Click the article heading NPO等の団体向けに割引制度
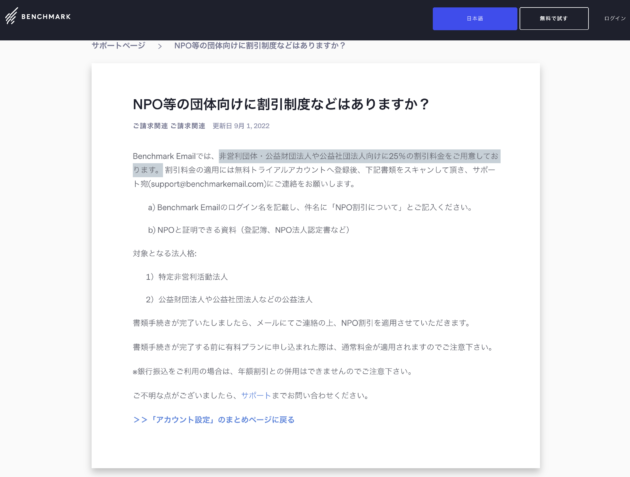This screenshot has height=477, width=630. [x=281, y=104]
